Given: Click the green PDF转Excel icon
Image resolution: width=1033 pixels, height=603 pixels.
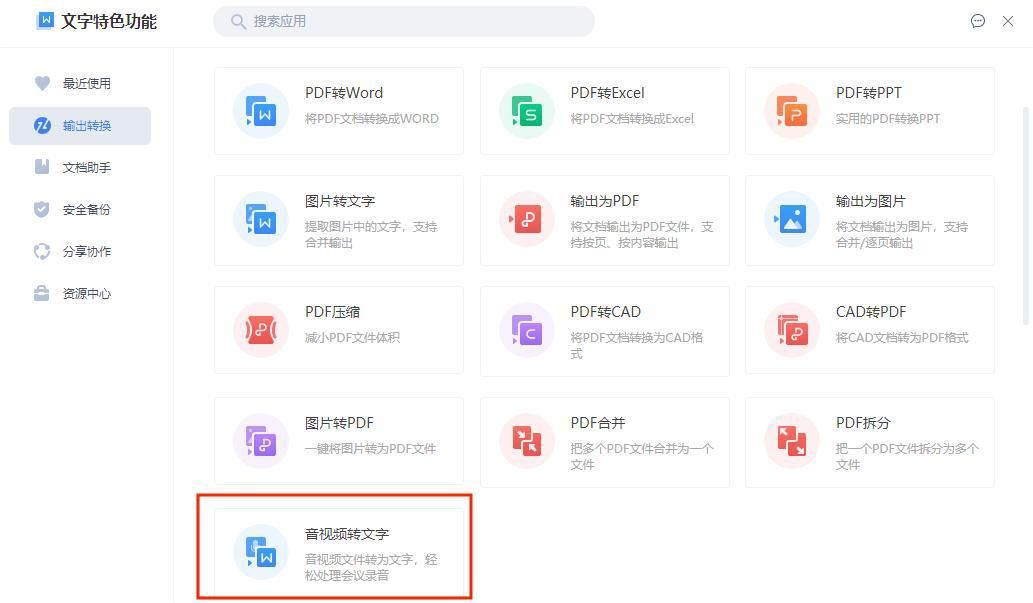Looking at the screenshot, I should (526, 111).
